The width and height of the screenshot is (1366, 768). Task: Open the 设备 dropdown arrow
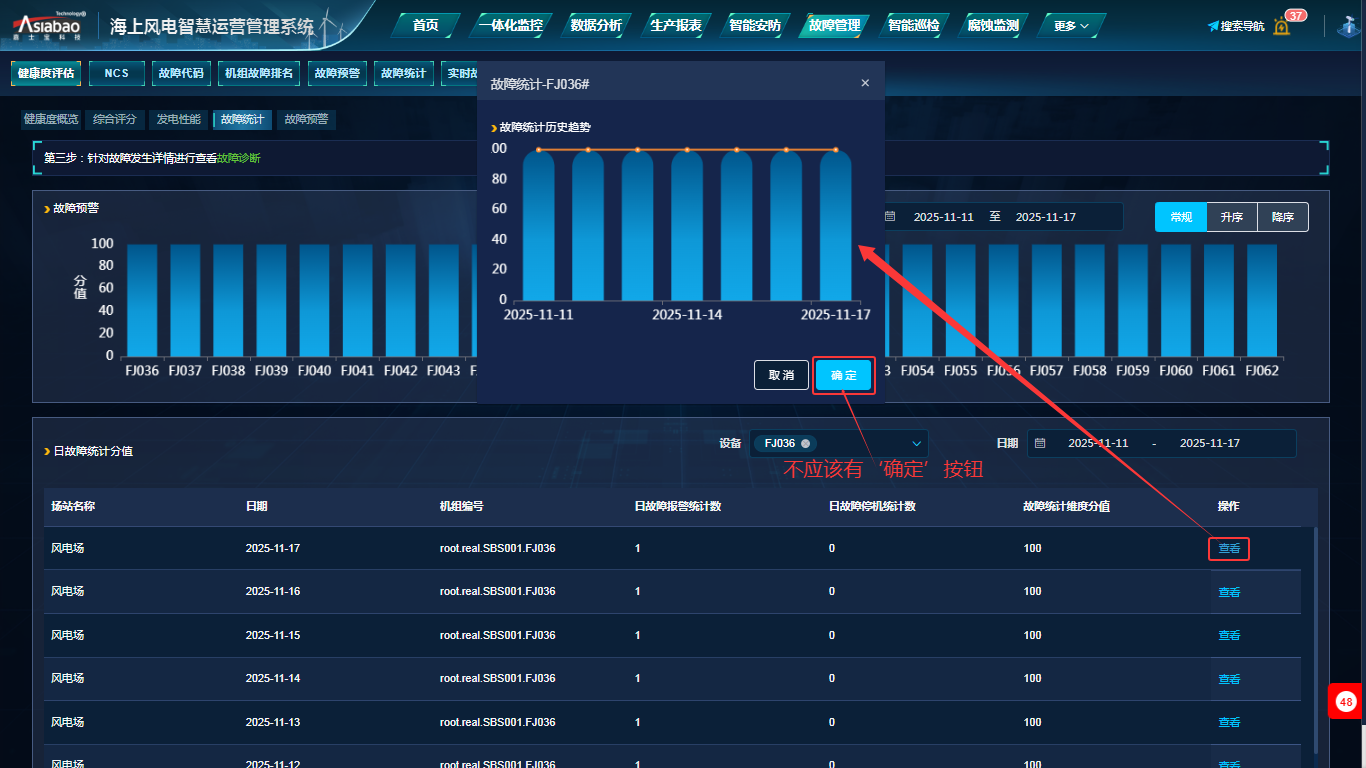tap(917, 443)
